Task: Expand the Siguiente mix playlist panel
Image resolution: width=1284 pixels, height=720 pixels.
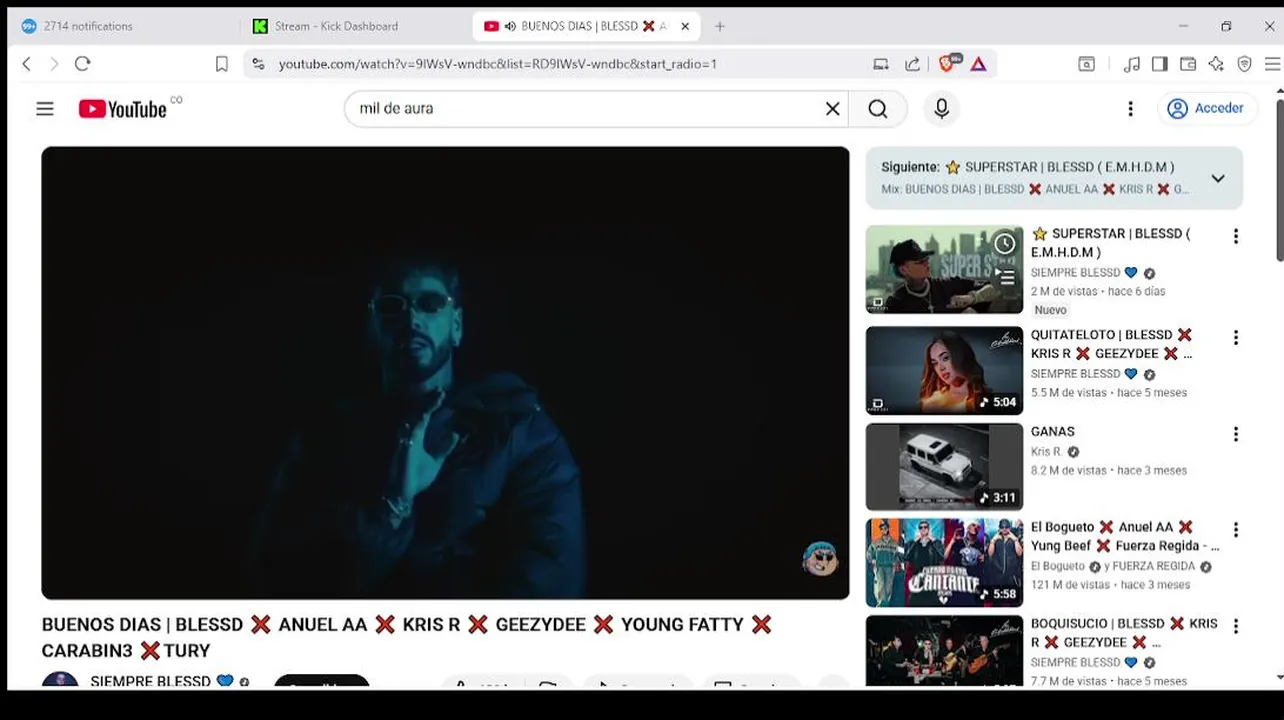Action: click(x=1217, y=178)
